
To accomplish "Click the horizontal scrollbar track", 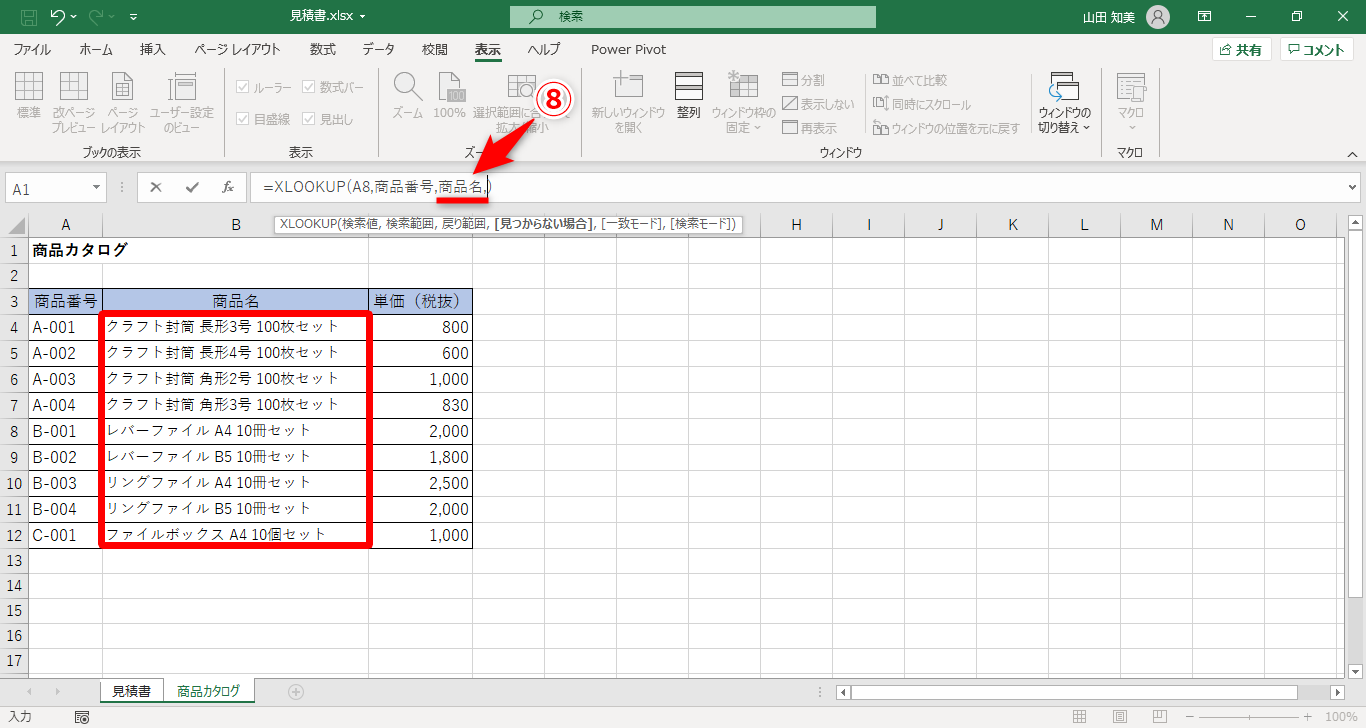I will click(1090, 692).
